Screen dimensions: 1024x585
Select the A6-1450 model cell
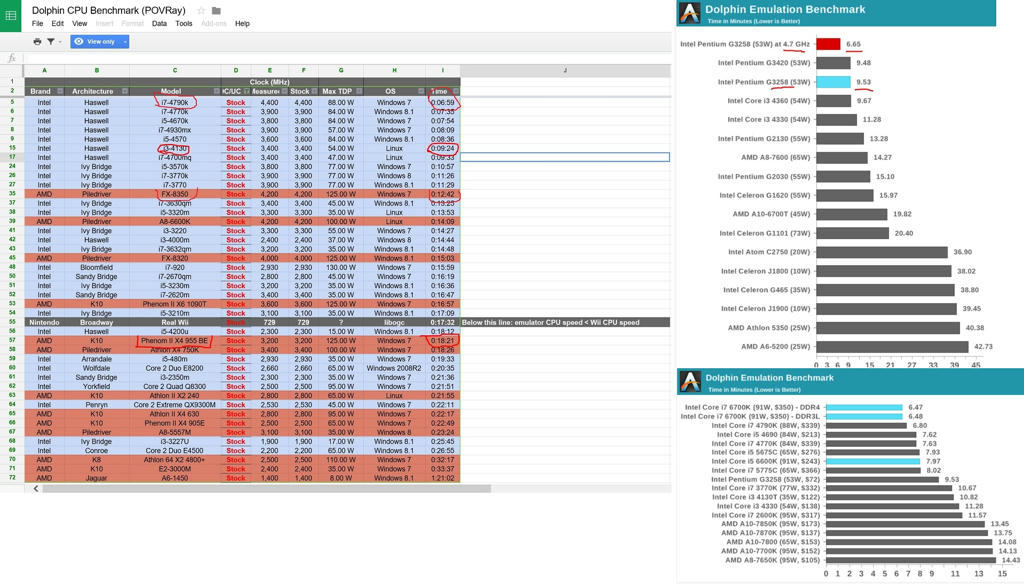[x=175, y=478]
